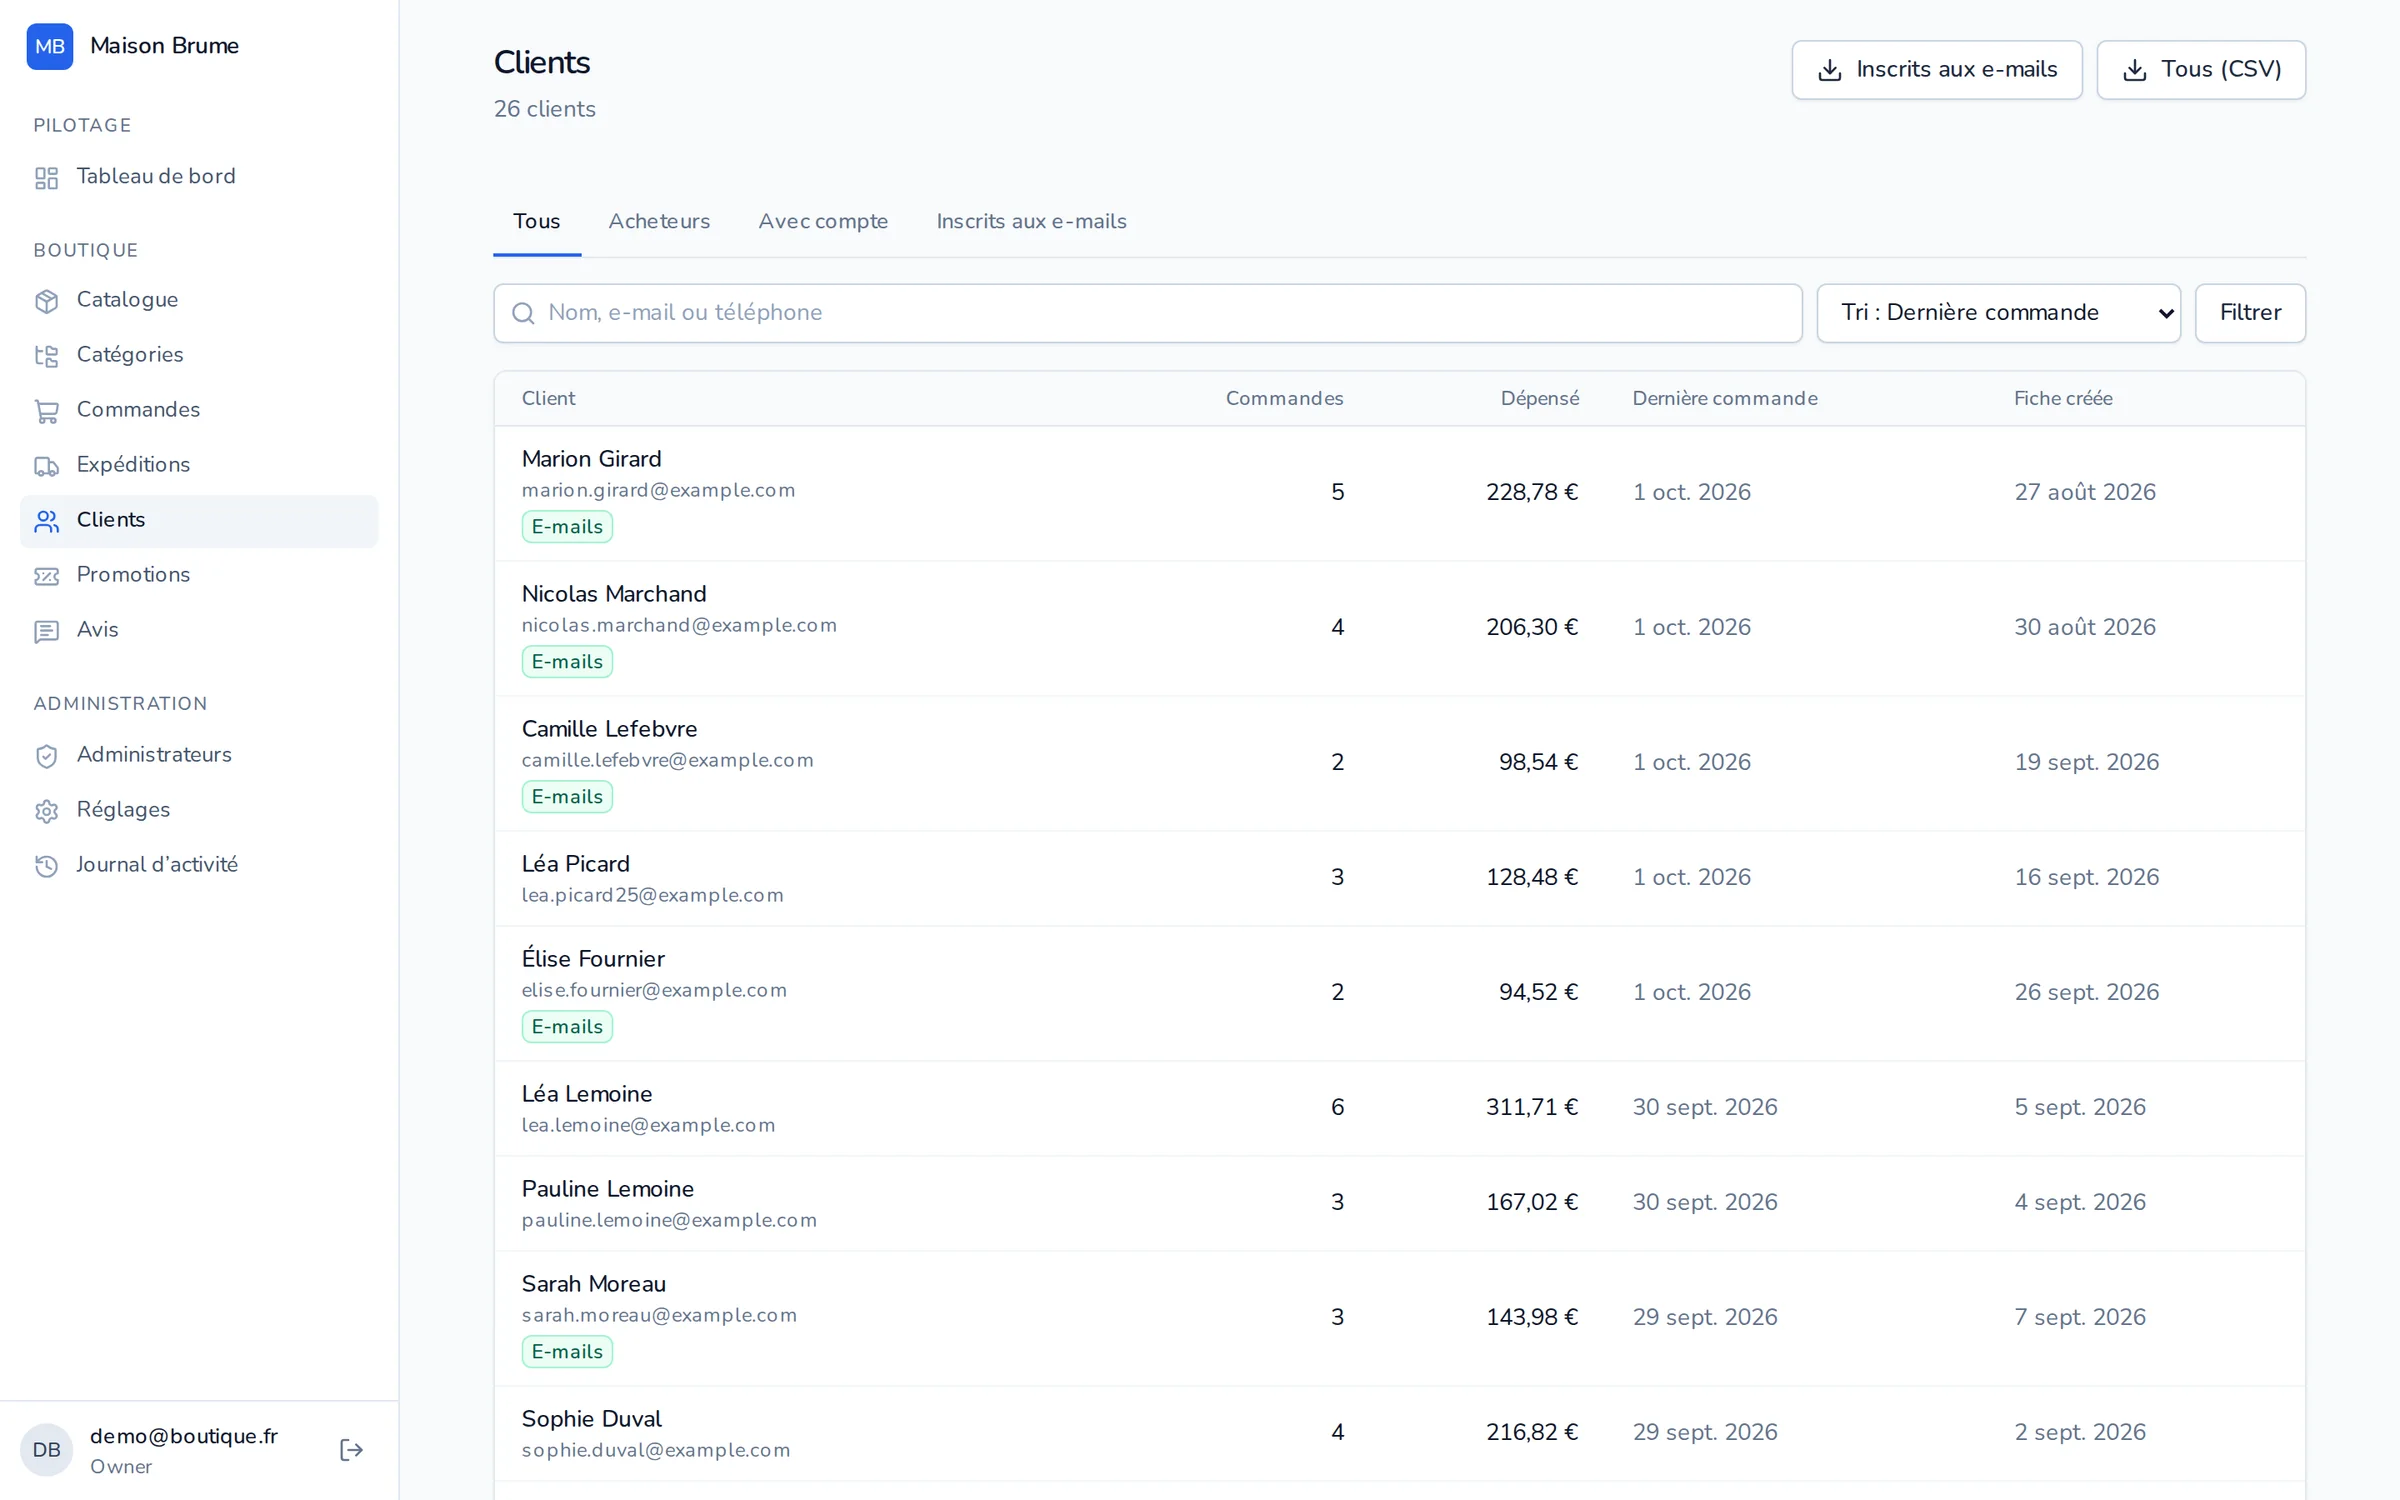Open Sophie Duval client row
The image size is (2400, 1500).
point(1399,1433)
